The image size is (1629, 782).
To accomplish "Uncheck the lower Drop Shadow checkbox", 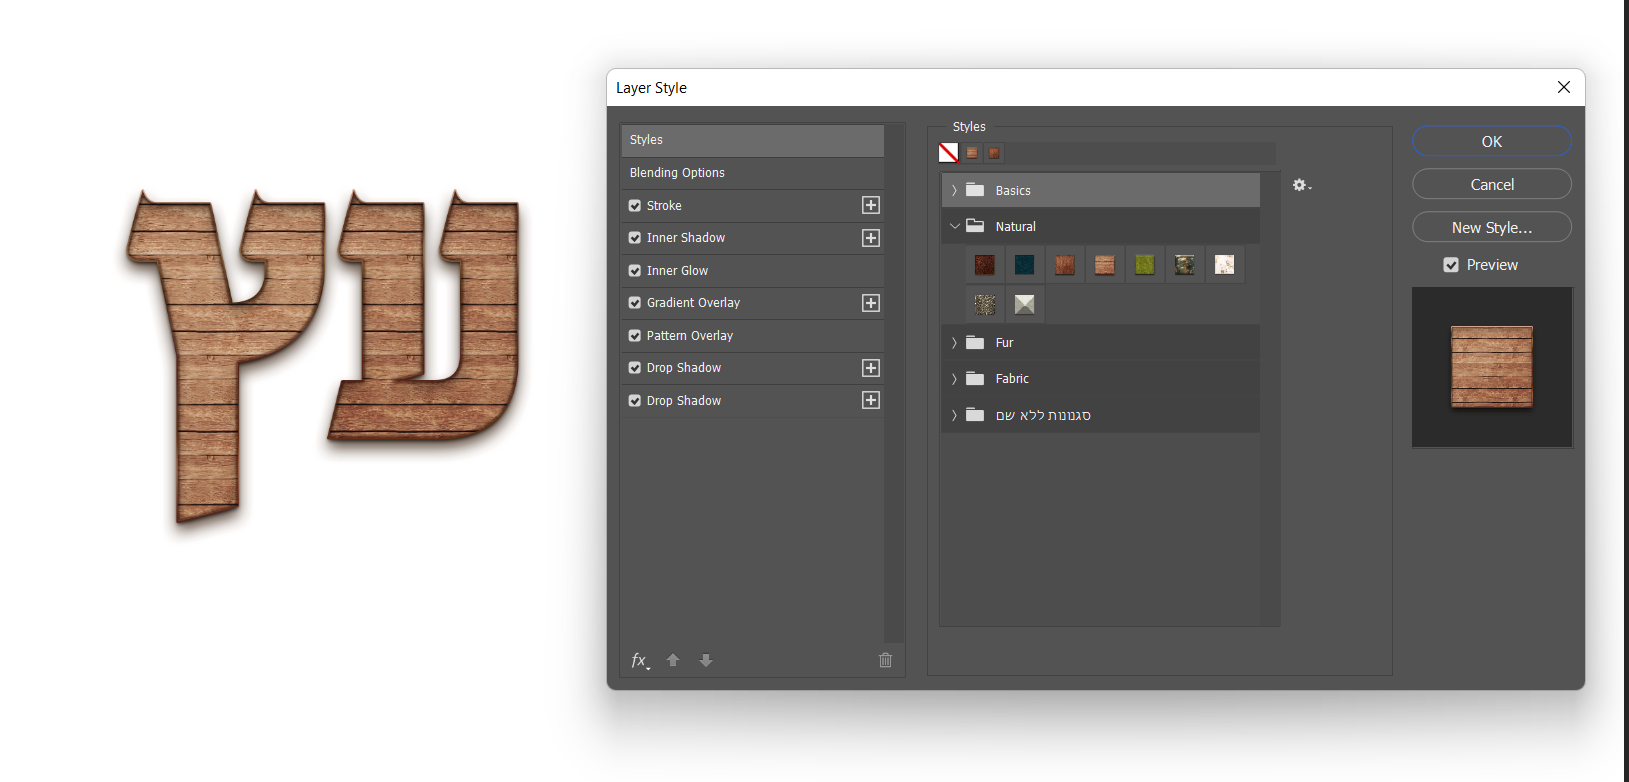I will point(635,401).
